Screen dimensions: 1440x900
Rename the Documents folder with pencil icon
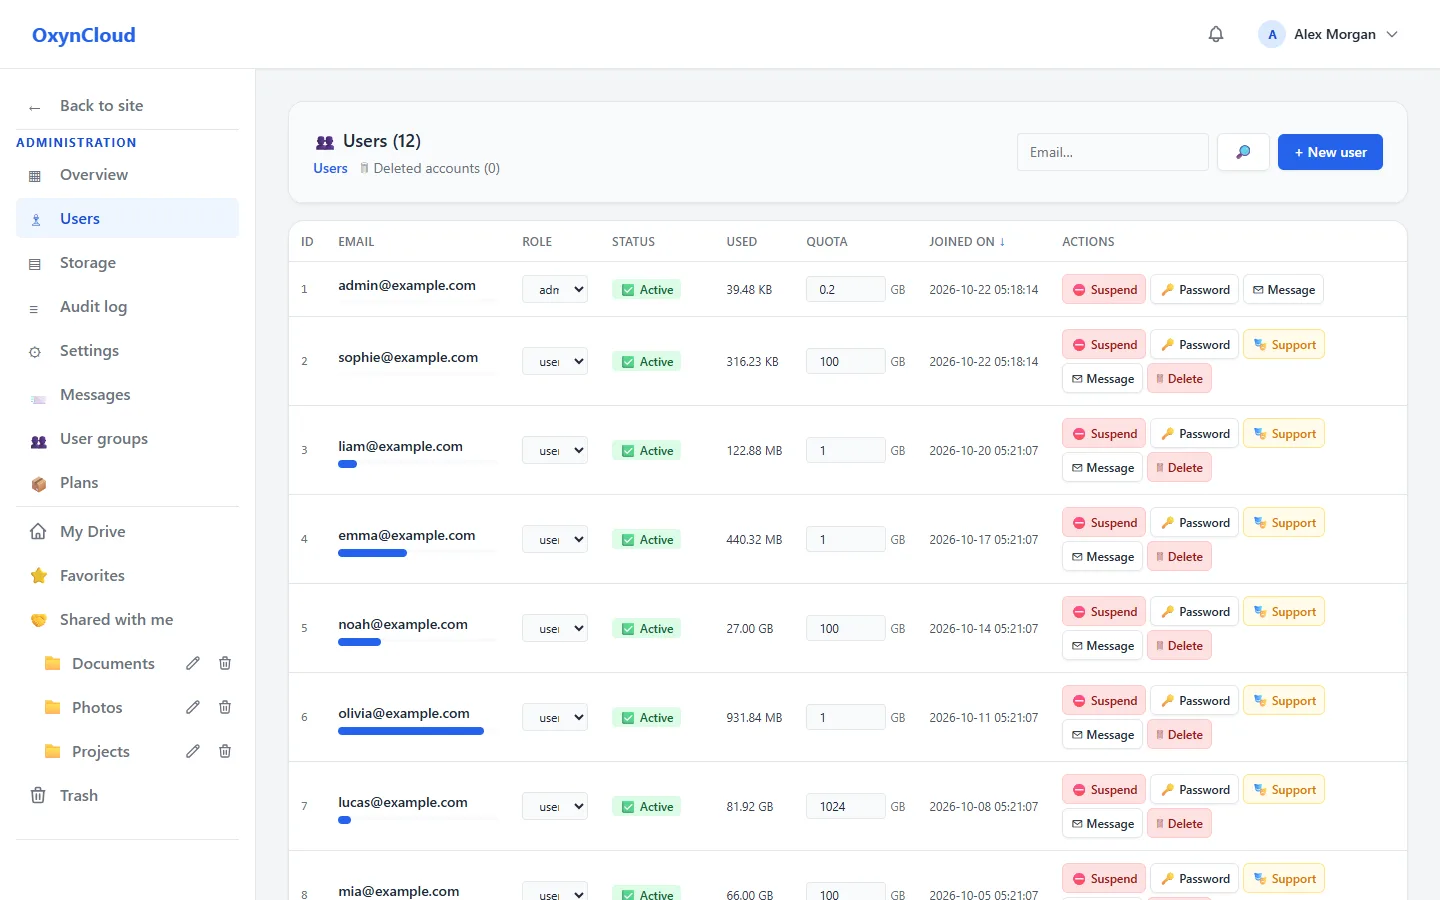(193, 663)
